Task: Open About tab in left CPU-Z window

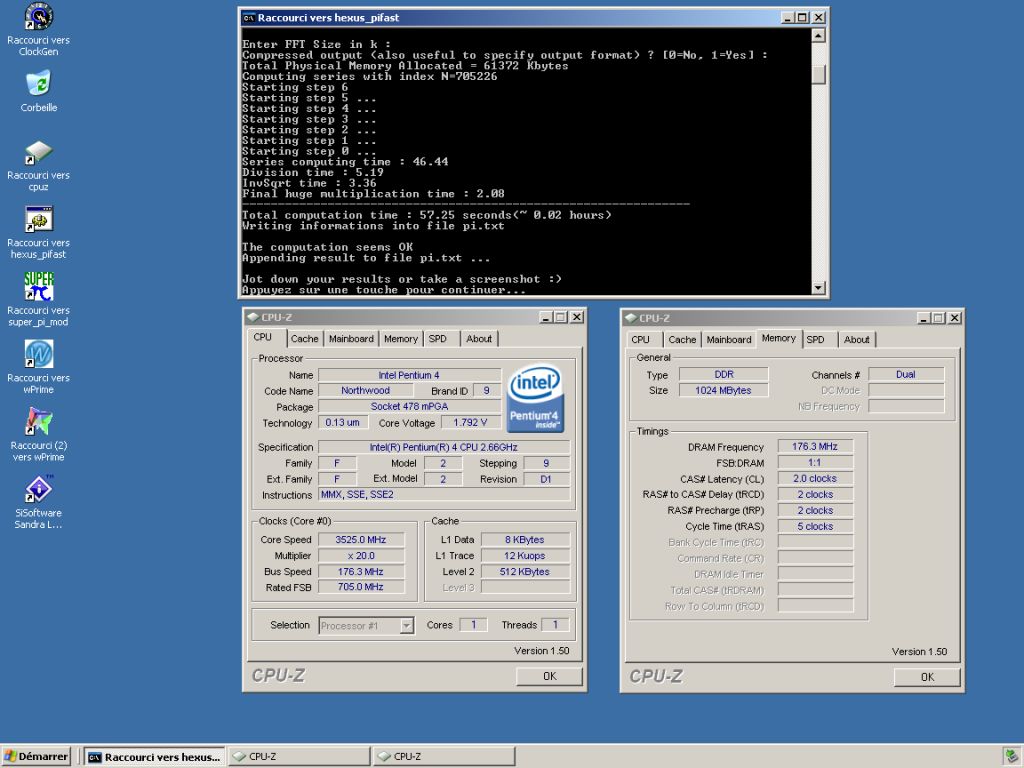Action: pyautogui.click(x=479, y=339)
